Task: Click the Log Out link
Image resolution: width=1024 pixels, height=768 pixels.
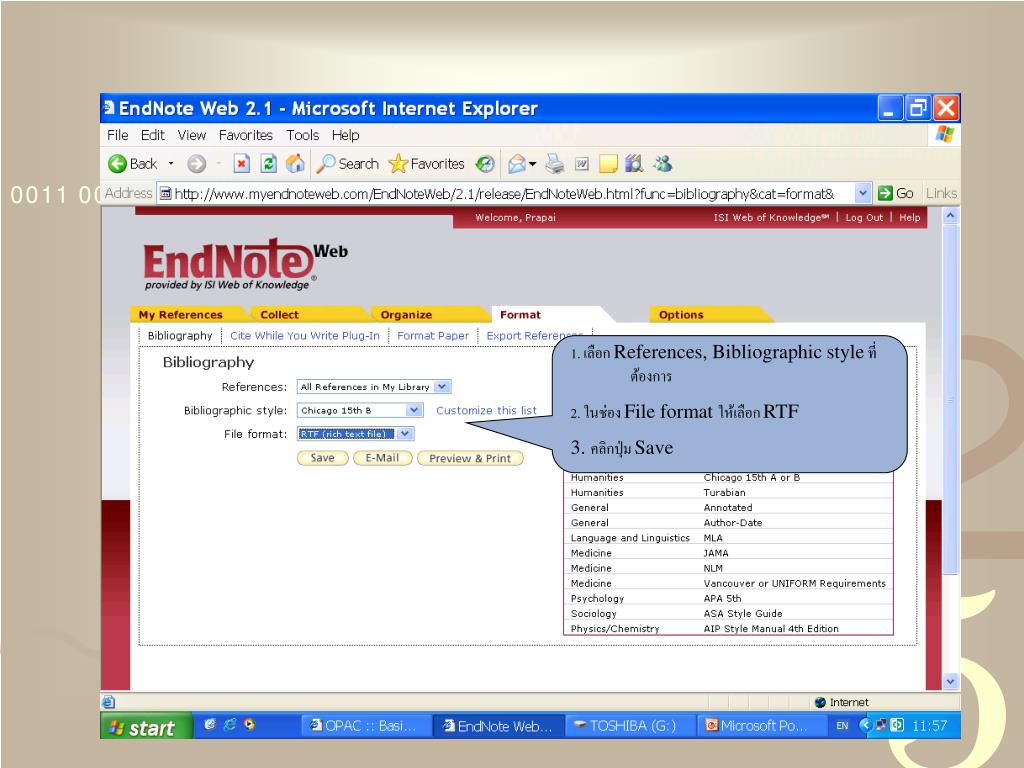Action: pyautogui.click(x=864, y=217)
